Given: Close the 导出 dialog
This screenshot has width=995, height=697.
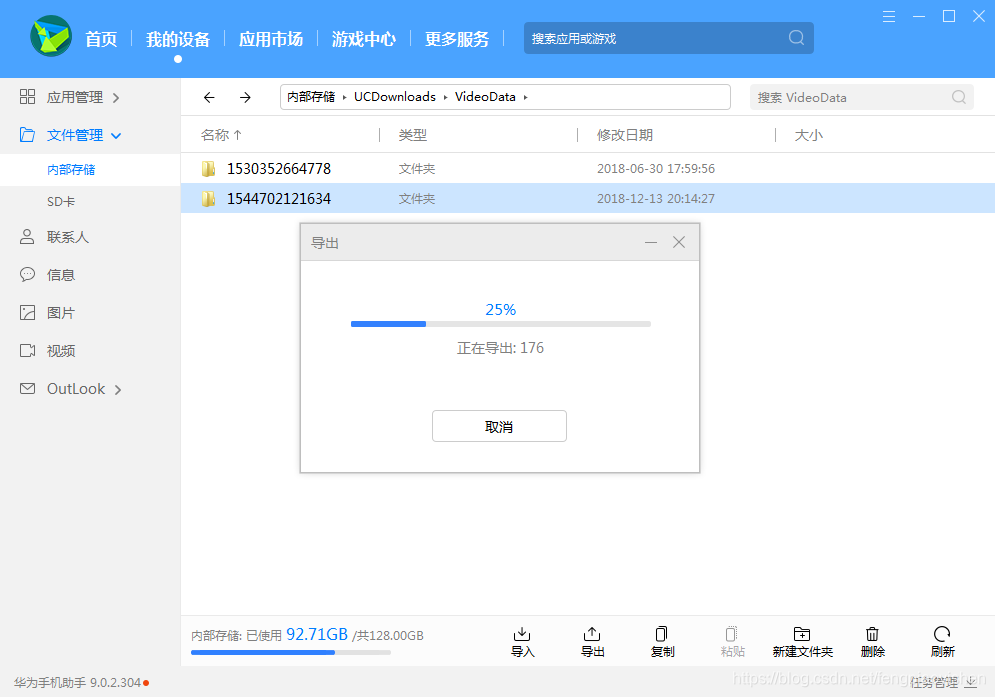Looking at the screenshot, I should click(679, 242).
